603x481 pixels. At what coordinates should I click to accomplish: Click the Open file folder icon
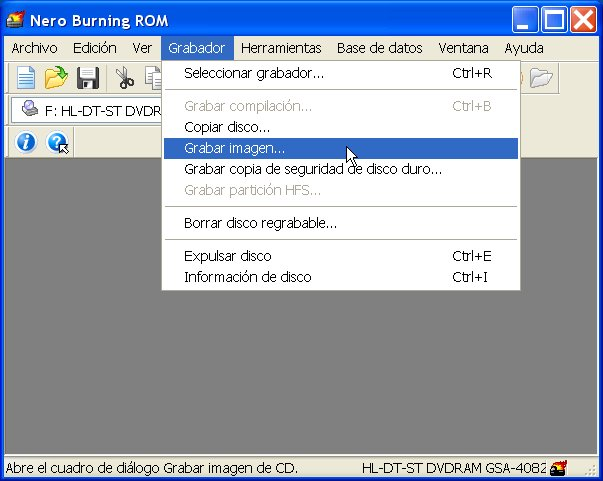(x=56, y=78)
